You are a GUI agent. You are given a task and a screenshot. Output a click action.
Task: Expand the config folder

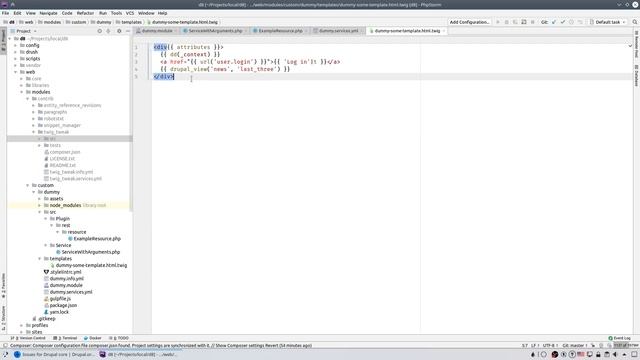(x=16, y=45)
